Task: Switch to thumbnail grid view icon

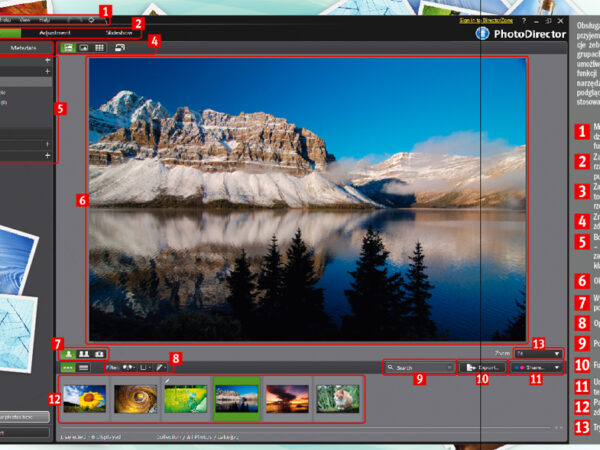Action: pos(100,47)
